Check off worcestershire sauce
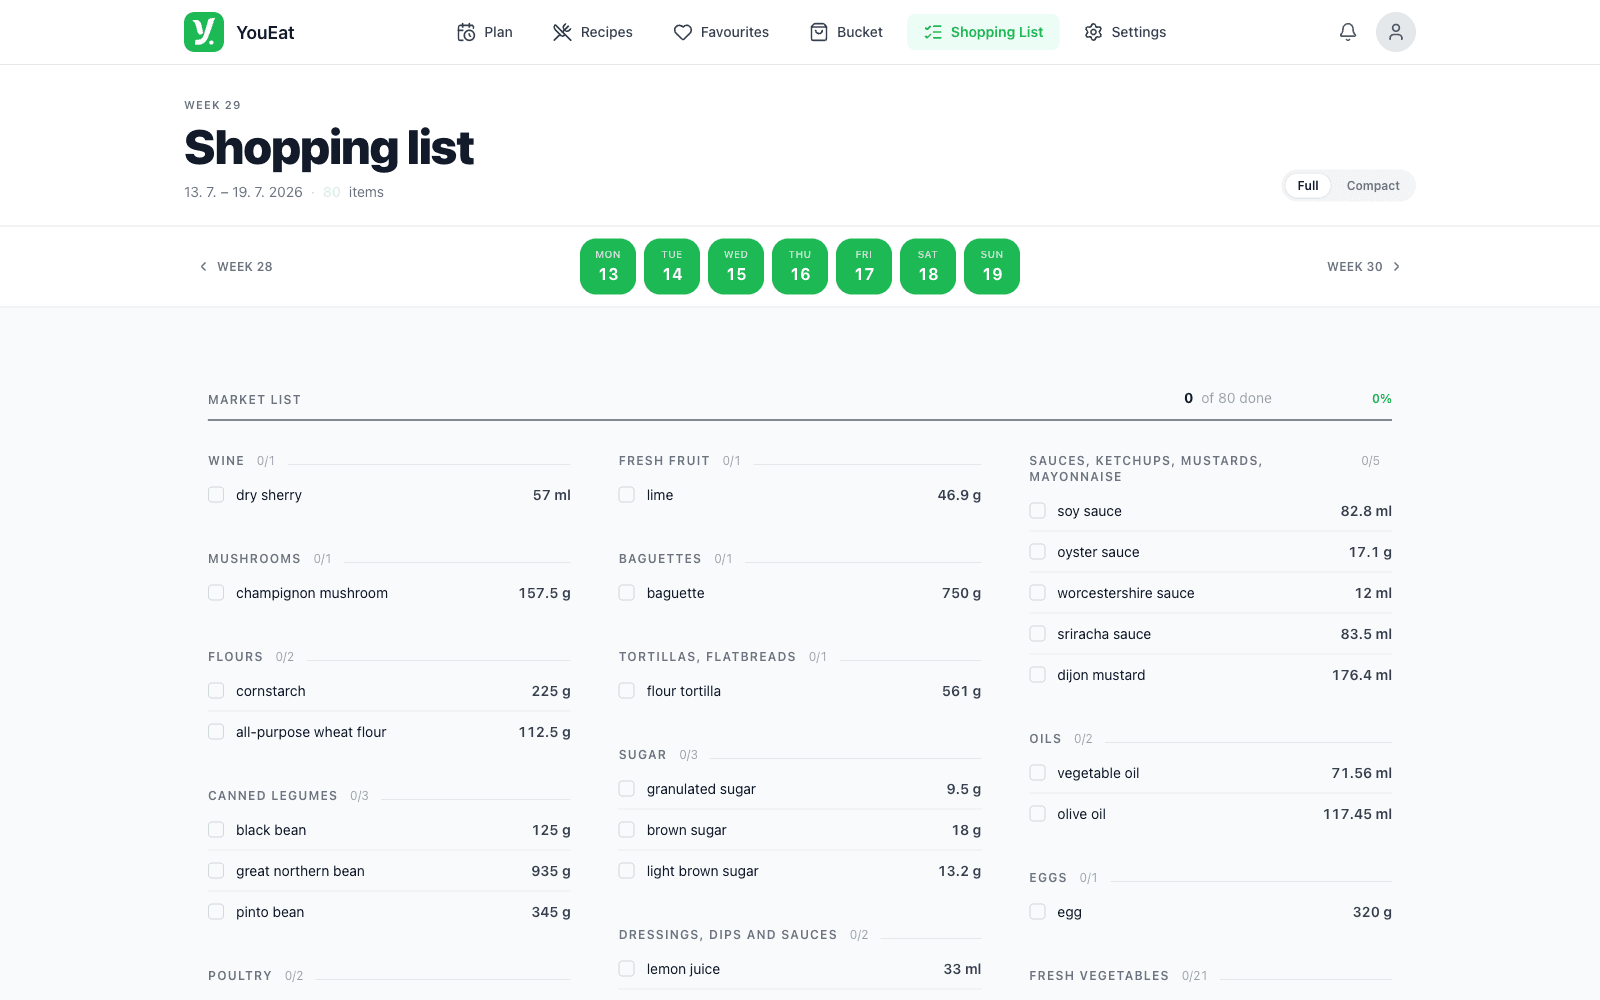The width and height of the screenshot is (1600, 1000). (x=1038, y=593)
